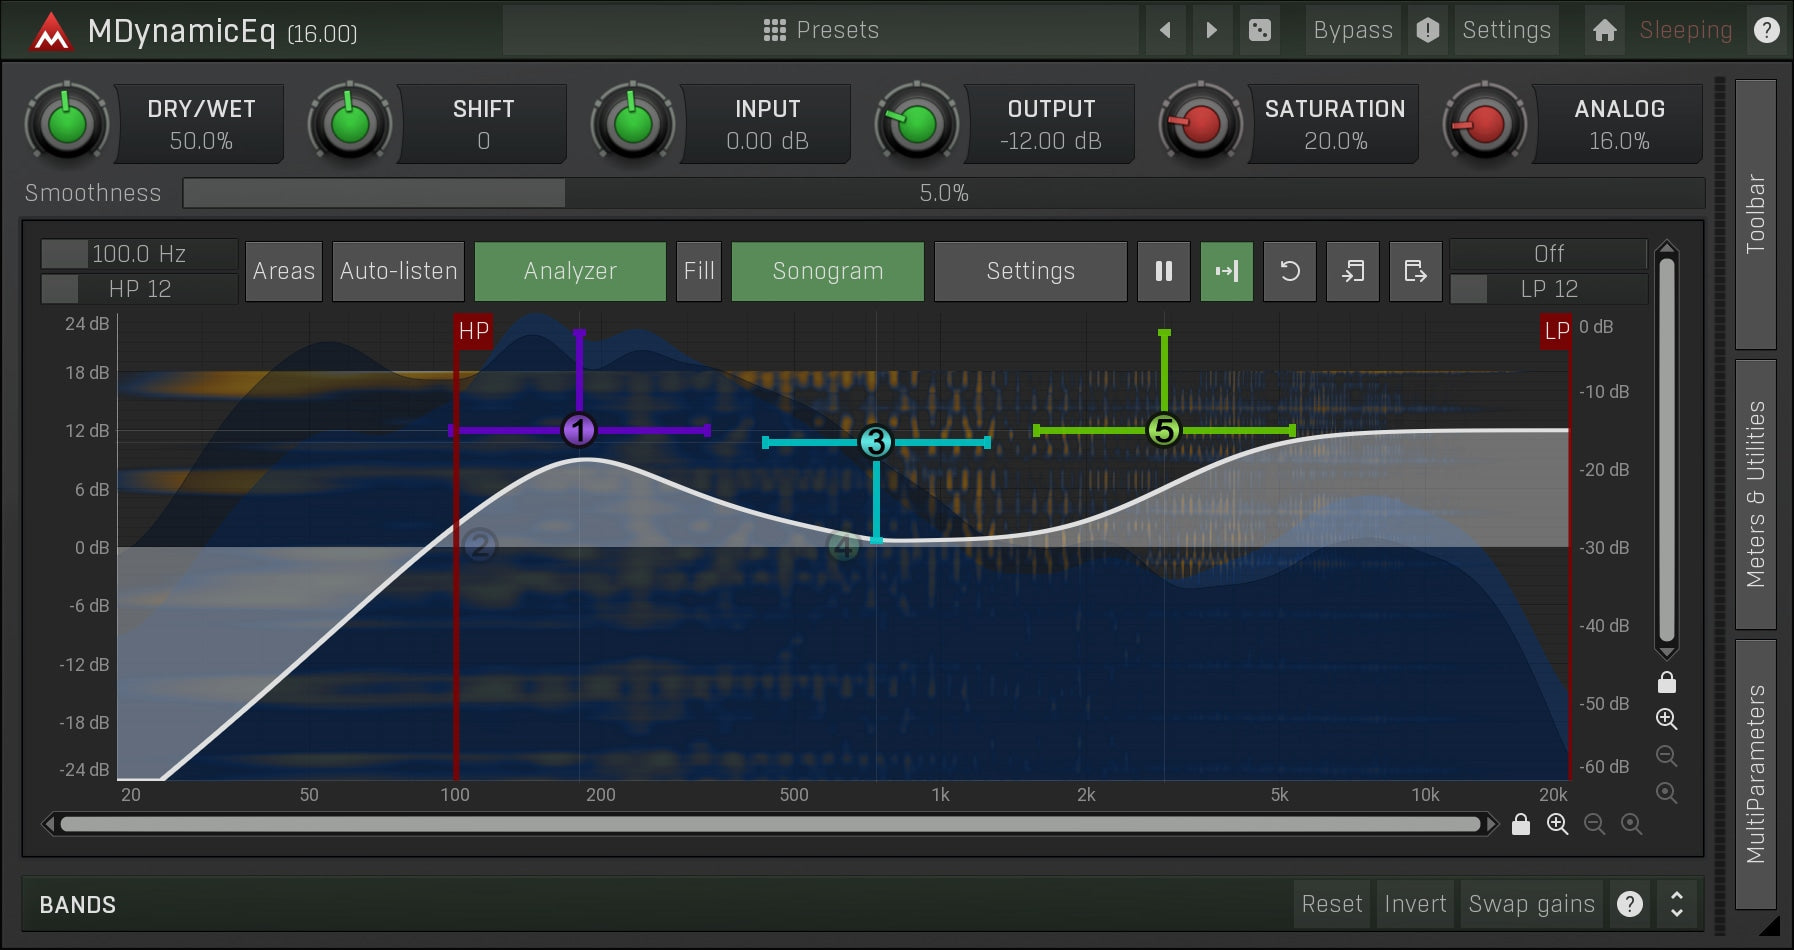Click the export preset icon above the graph

1415,271
